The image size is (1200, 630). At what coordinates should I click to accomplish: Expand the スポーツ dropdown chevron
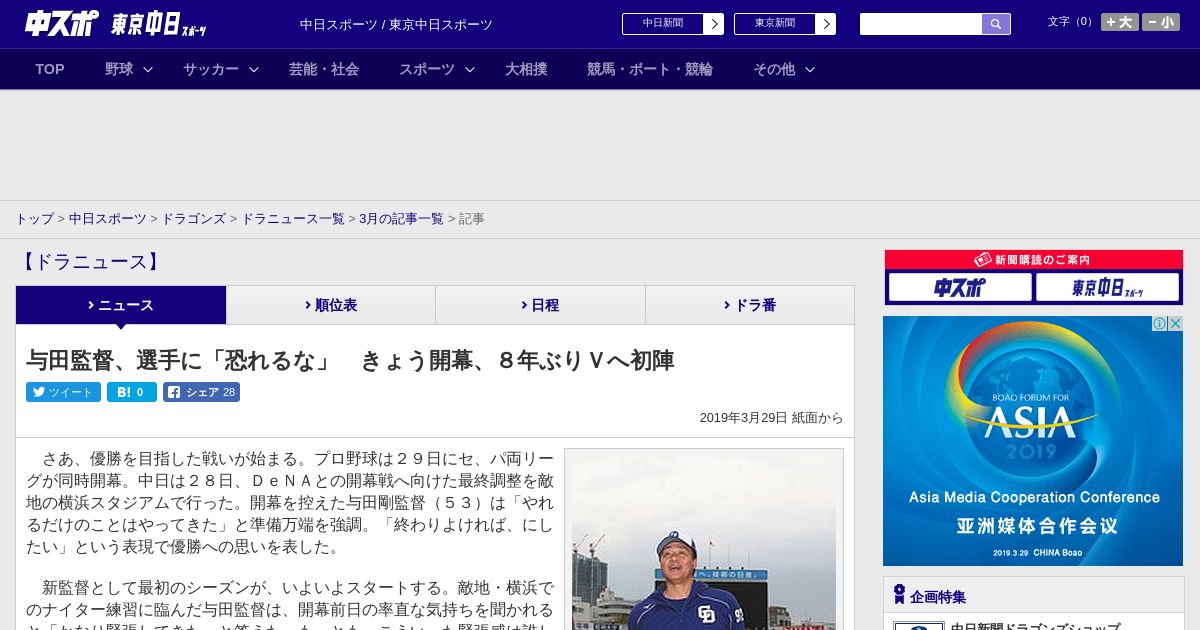470,69
